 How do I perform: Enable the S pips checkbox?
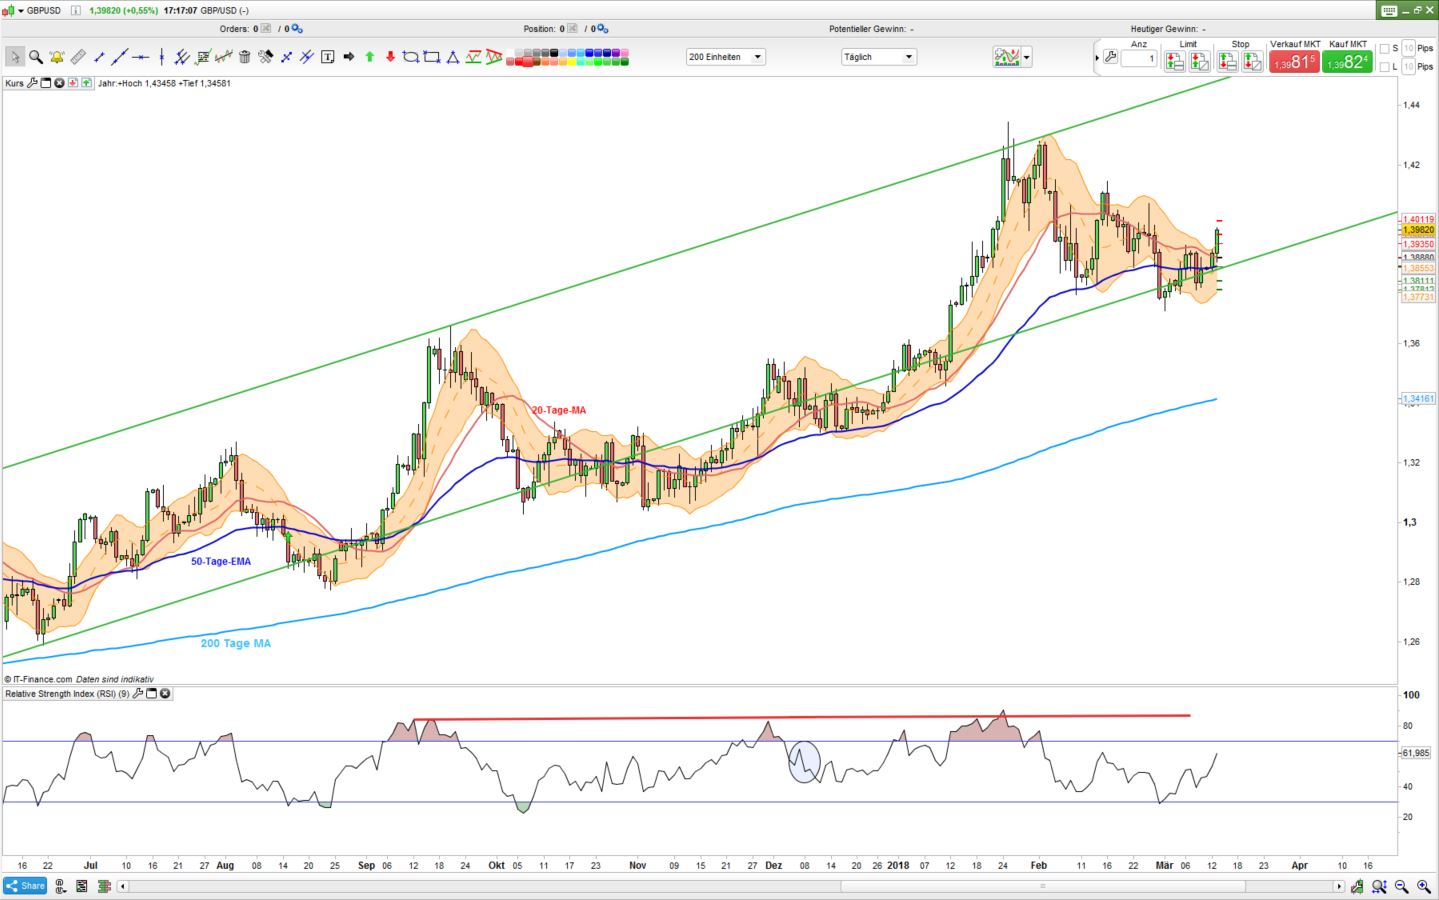(x=1385, y=48)
